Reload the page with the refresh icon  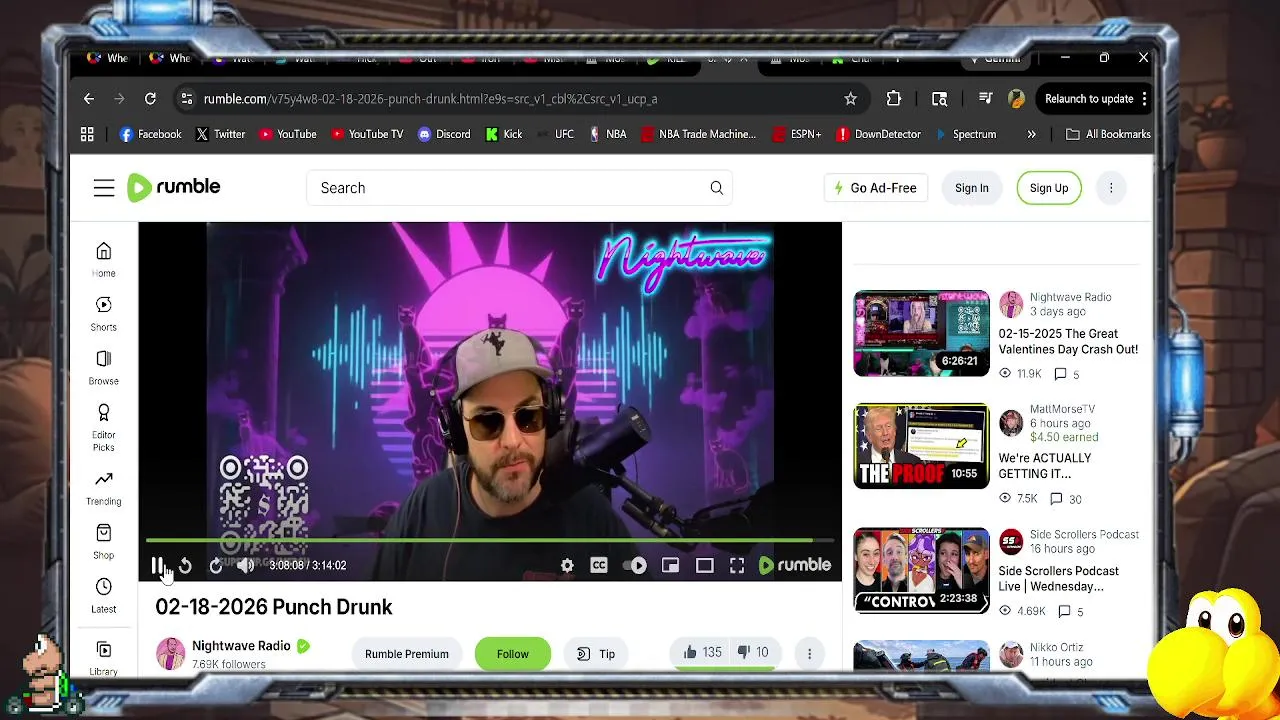click(150, 99)
